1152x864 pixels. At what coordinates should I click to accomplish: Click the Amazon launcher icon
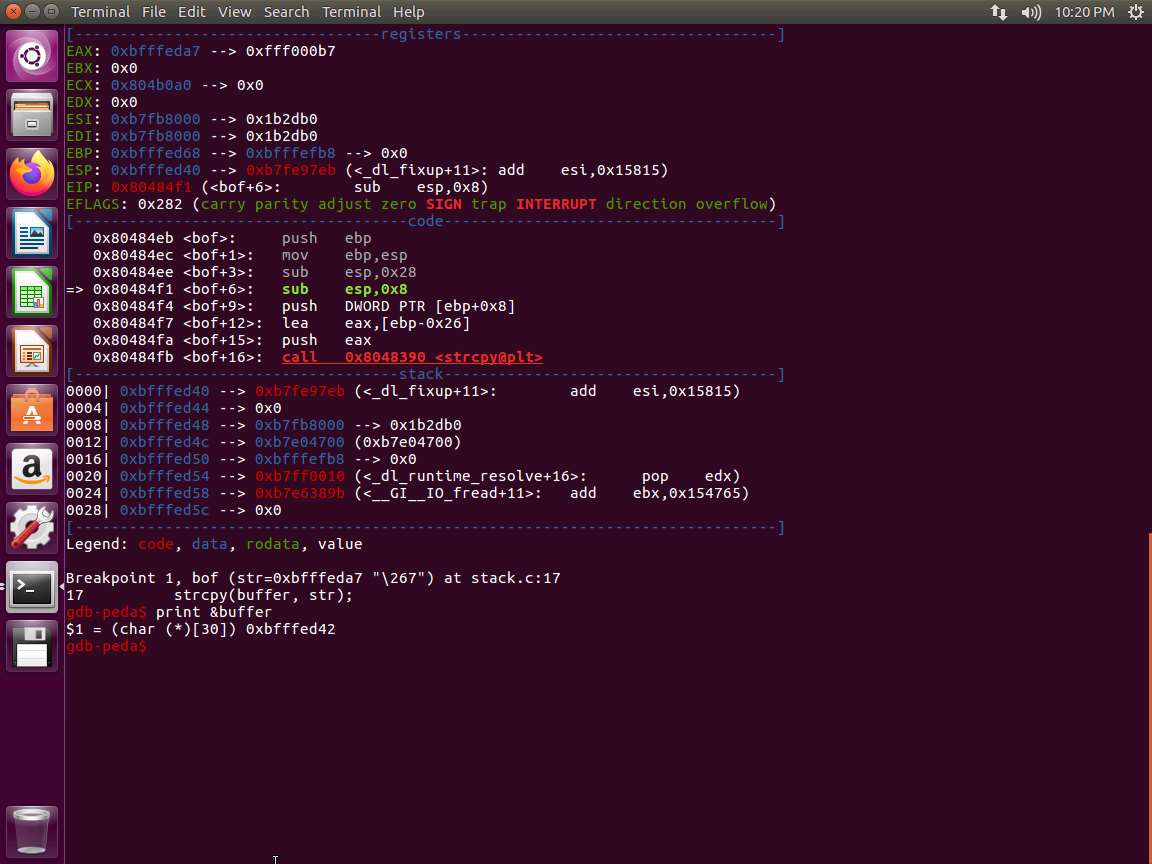[32, 469]
